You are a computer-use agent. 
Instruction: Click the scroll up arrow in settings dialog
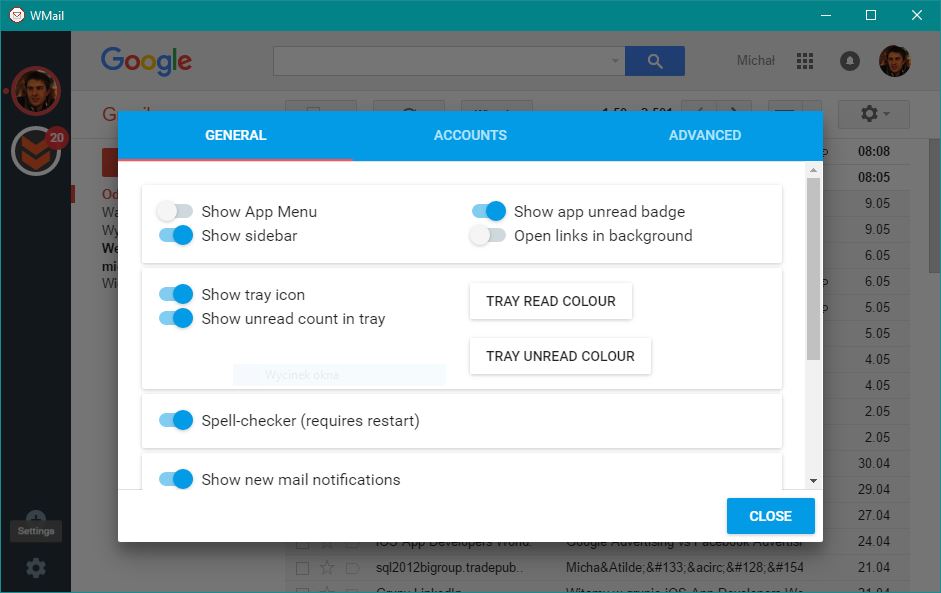click(x=813, y=170)
